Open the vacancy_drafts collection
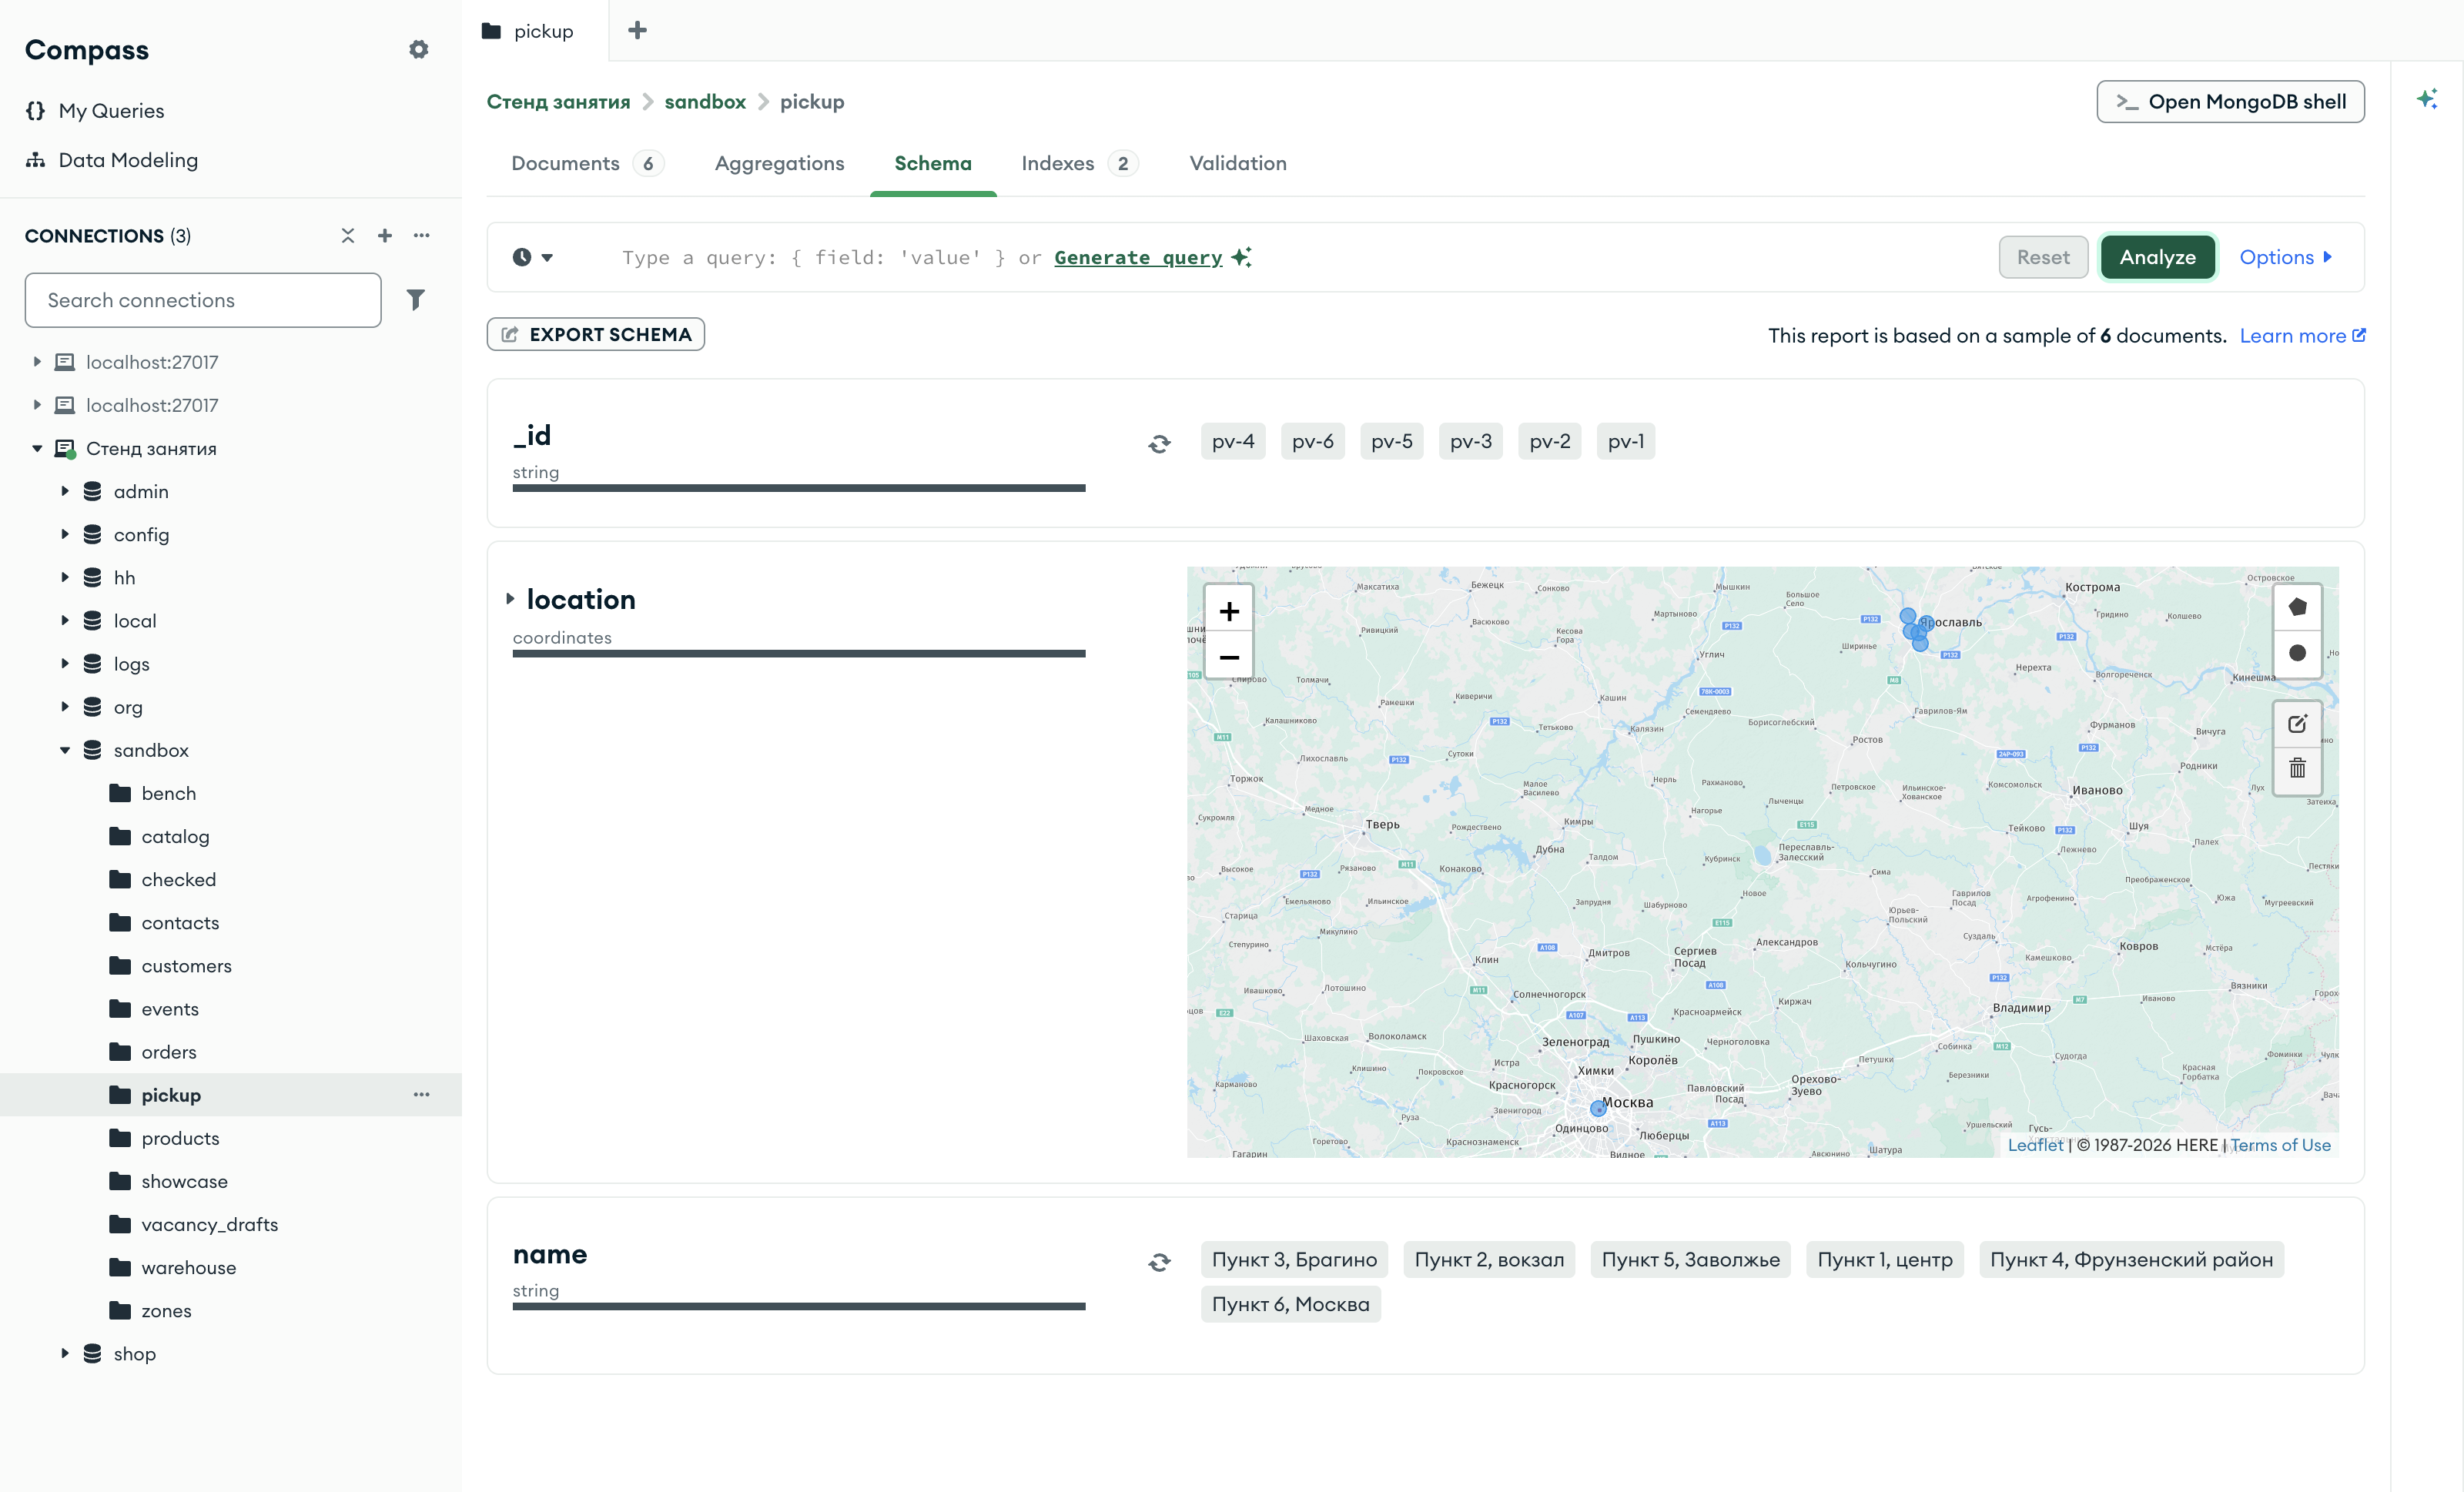 [x=231, y=1224]
